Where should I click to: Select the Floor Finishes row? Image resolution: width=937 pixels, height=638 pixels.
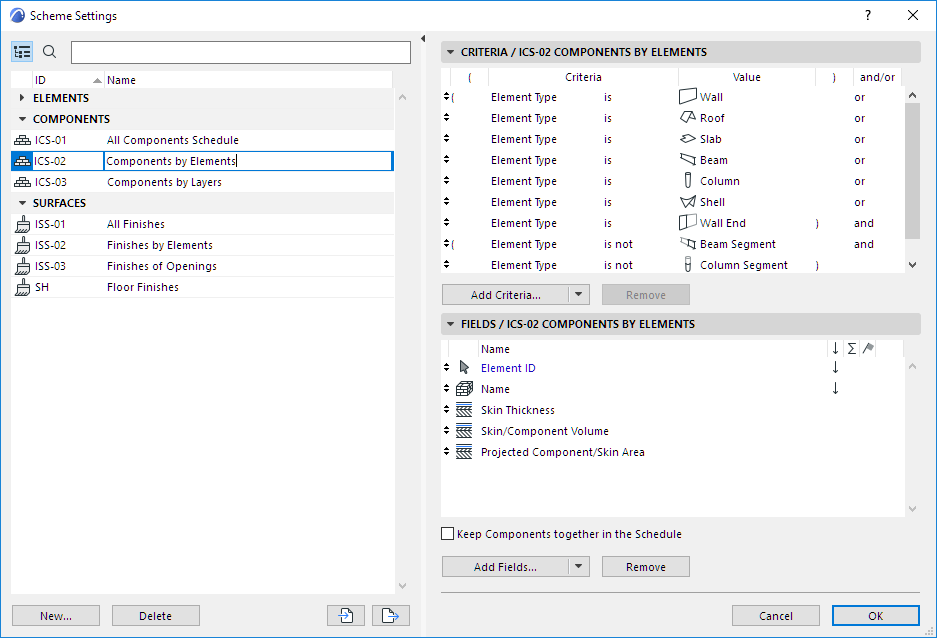[202, 287]
